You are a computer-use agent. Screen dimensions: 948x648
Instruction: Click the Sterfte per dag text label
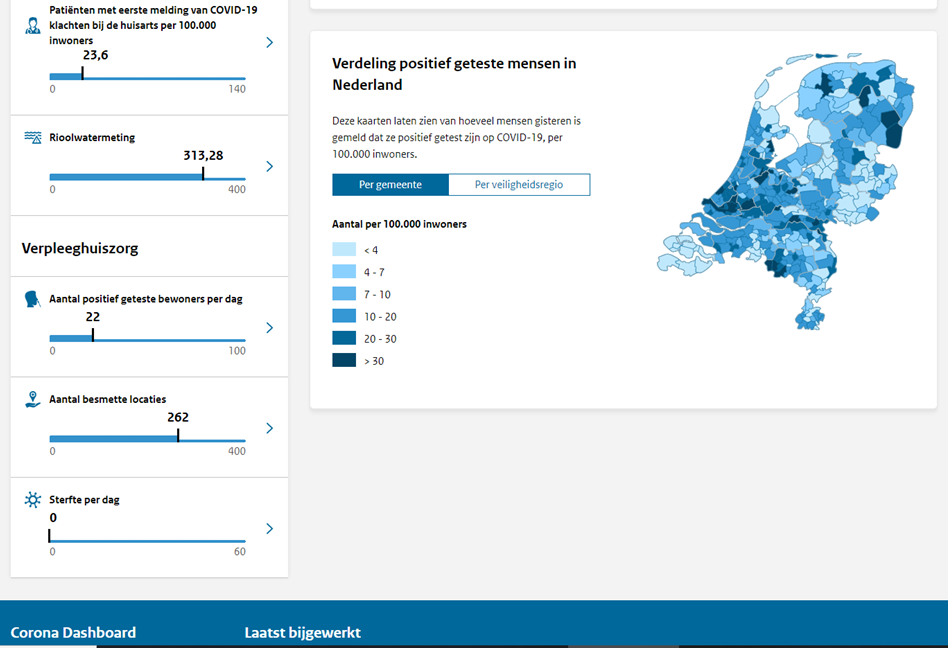(84, 500)
